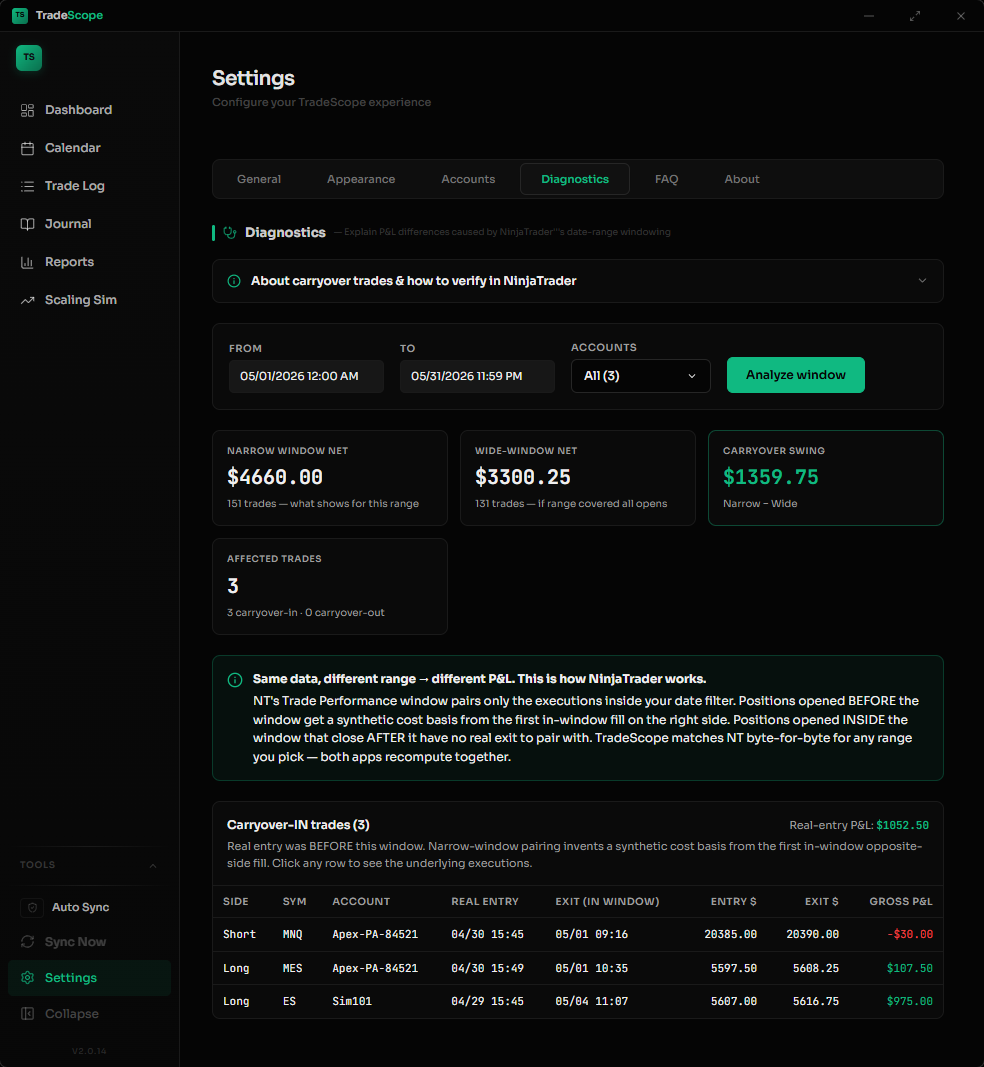Collapse the TOOLS section chevron

(152, 866)
